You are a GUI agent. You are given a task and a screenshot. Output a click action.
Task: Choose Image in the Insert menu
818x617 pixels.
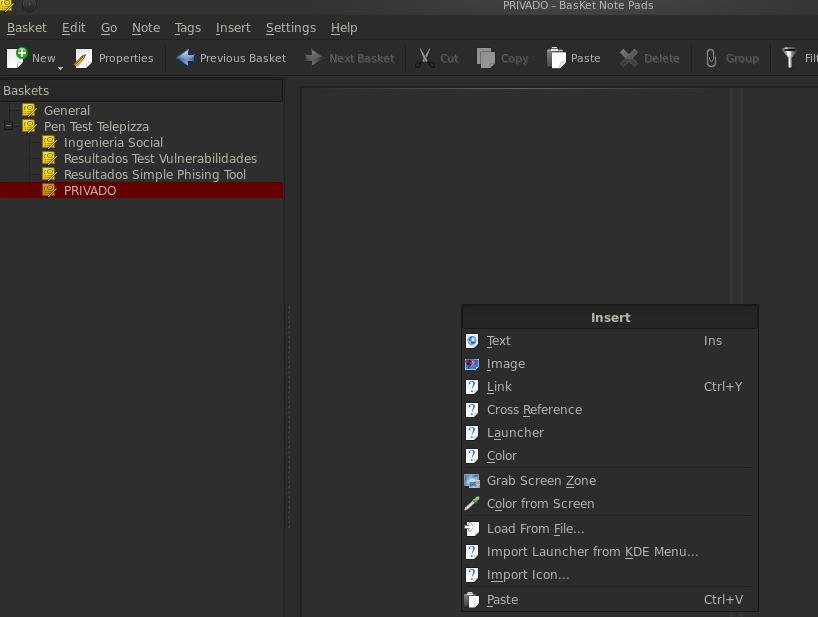[x=505, y=364]
